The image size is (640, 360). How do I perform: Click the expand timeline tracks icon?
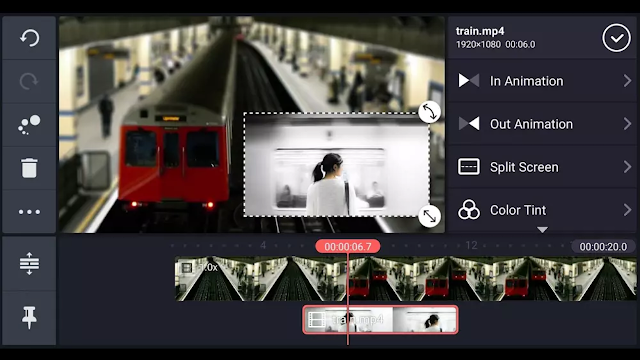pos(29,263)
